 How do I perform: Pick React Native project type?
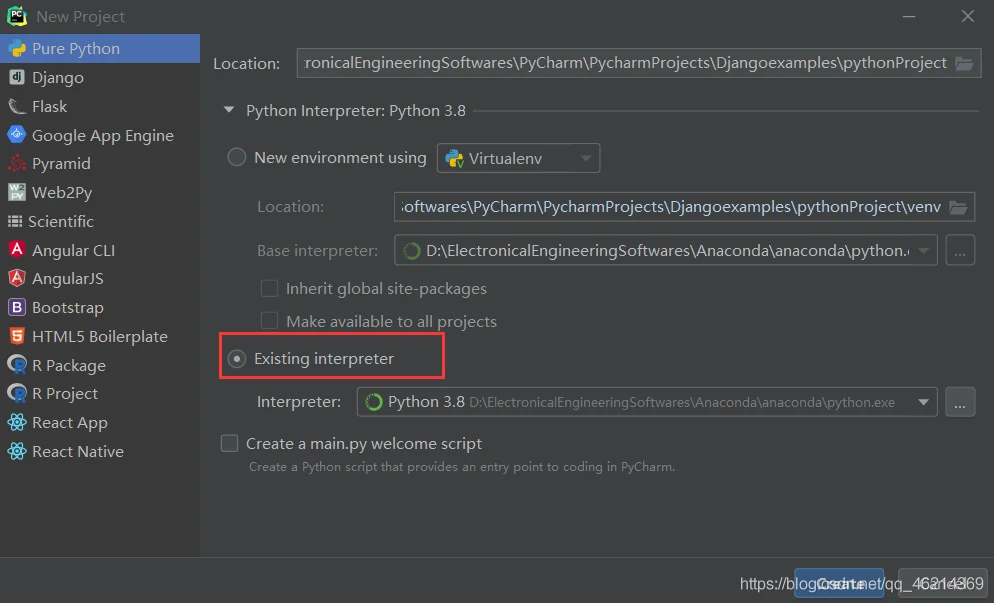click(100, 451)
